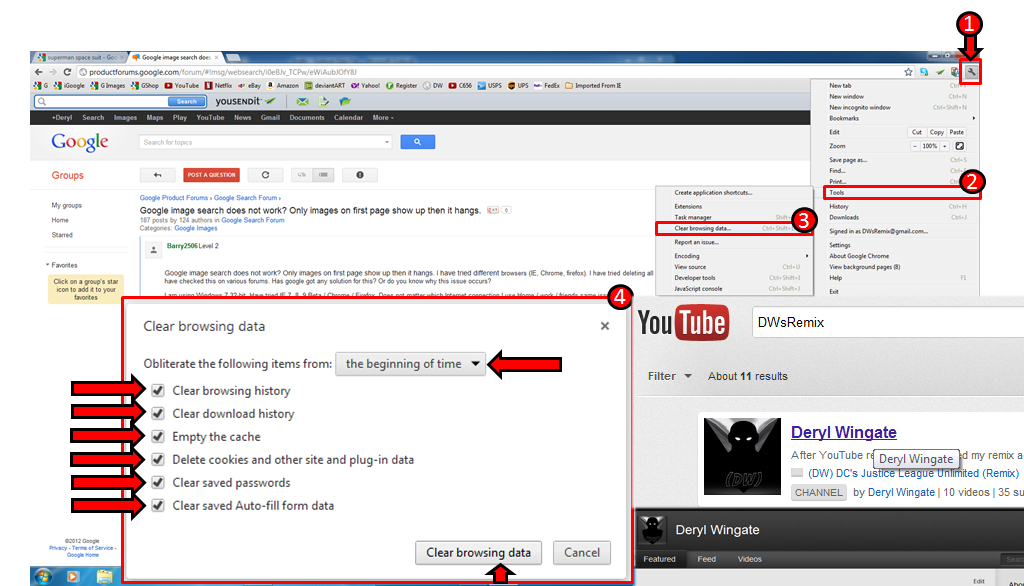Reload the page with the refresh icon
Image resolution: width=1024 pixels, height=586 pixels.
pyautogui.click(x=67, y=72)
